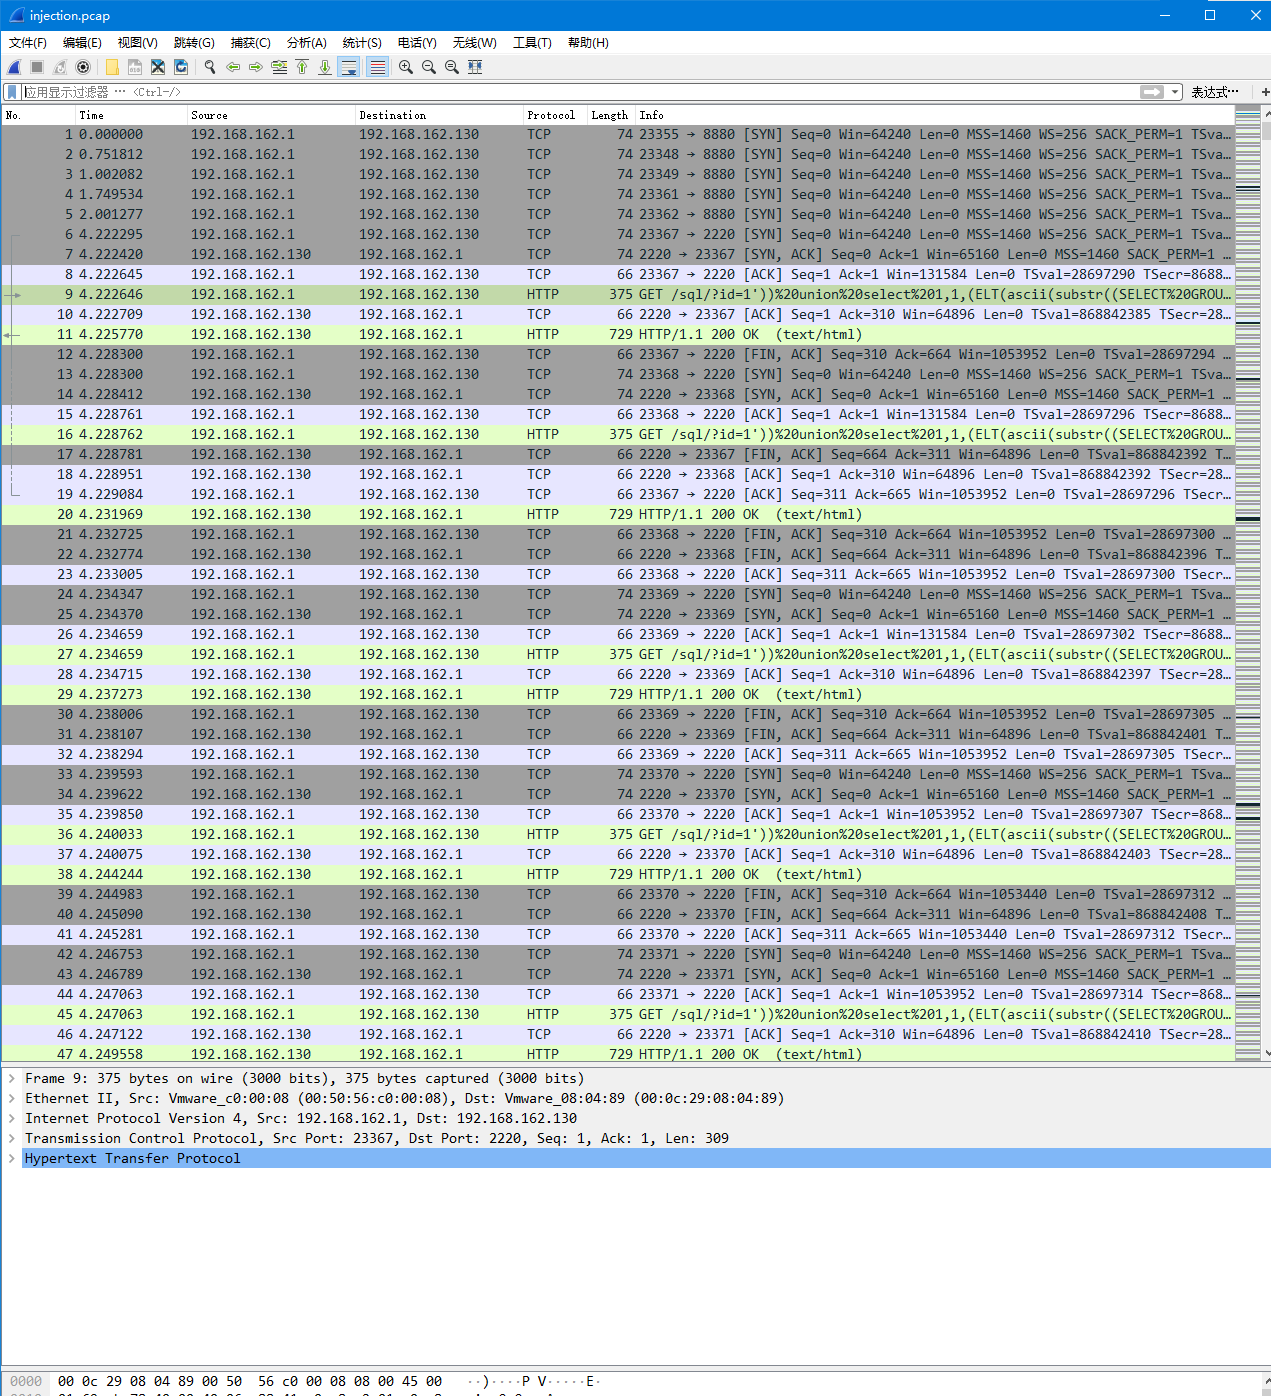Viewport: 1271px width, 1396px height.
Task: Open the 无线(W) menu
Action: pyautogui.click(x=474, y=43)
